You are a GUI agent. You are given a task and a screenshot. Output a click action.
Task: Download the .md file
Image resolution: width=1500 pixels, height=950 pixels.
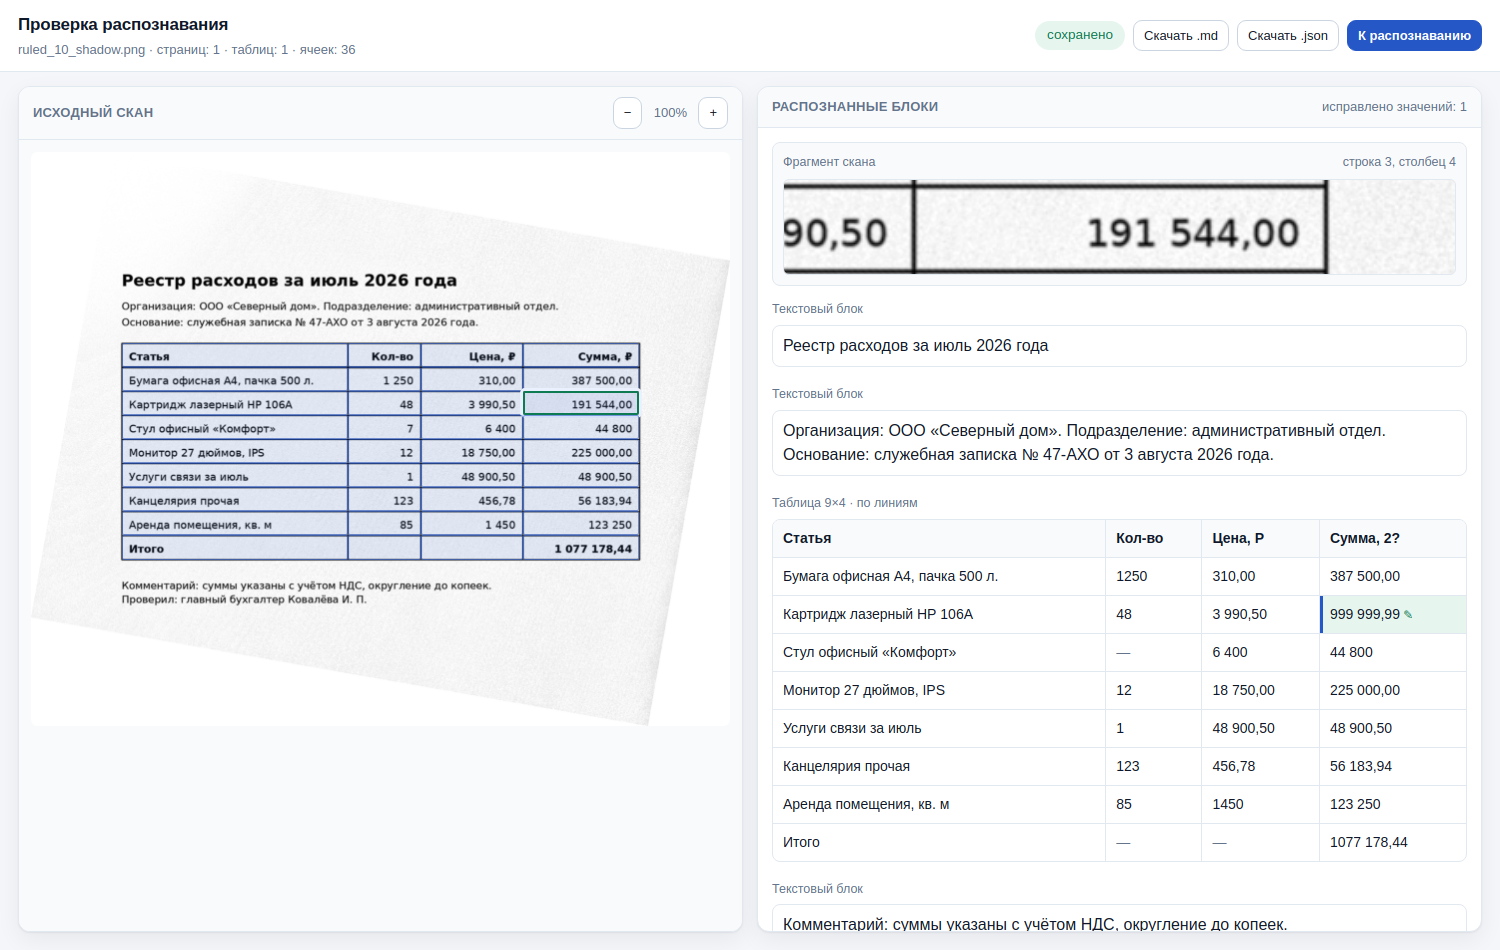[1181, 36]
